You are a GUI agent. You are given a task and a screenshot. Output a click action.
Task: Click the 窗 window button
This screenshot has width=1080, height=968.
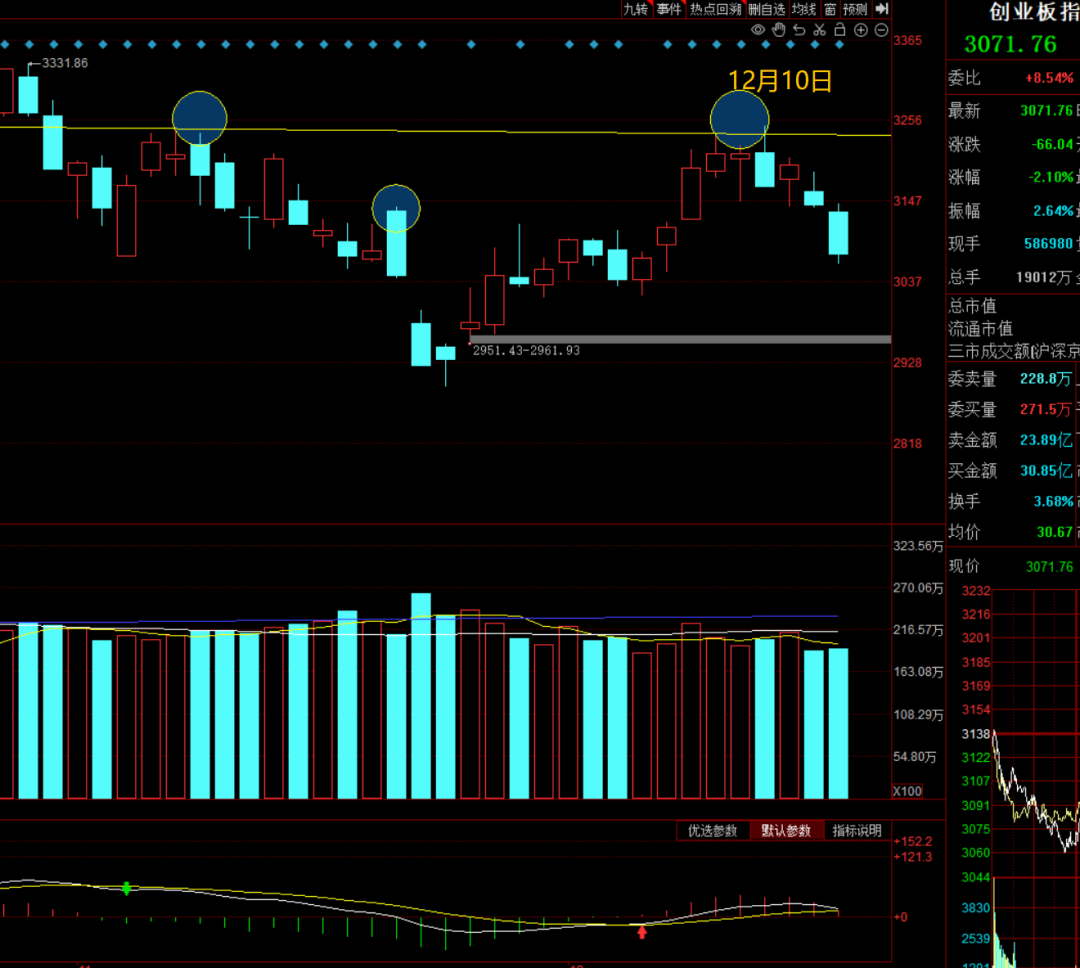point(830,9)
